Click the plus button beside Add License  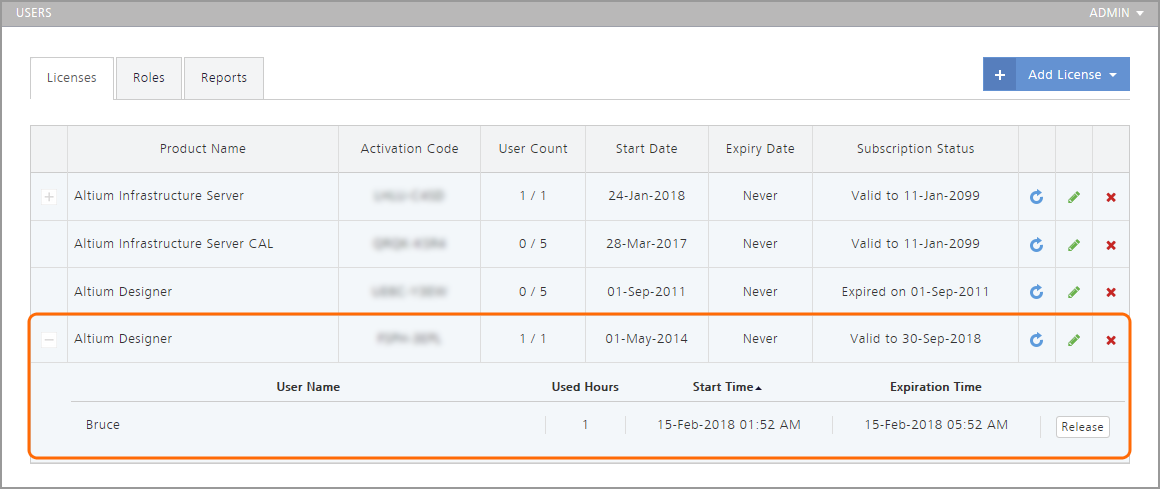pyautogui.click(x=999, y=75)
